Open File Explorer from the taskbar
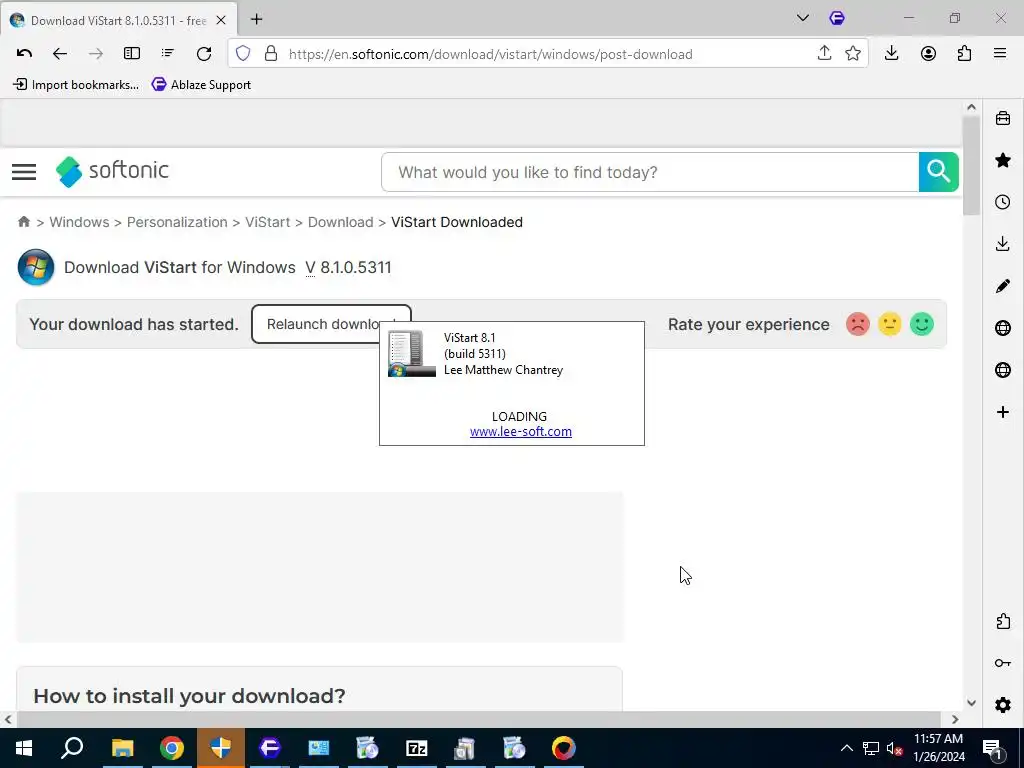 pos(122,748)
